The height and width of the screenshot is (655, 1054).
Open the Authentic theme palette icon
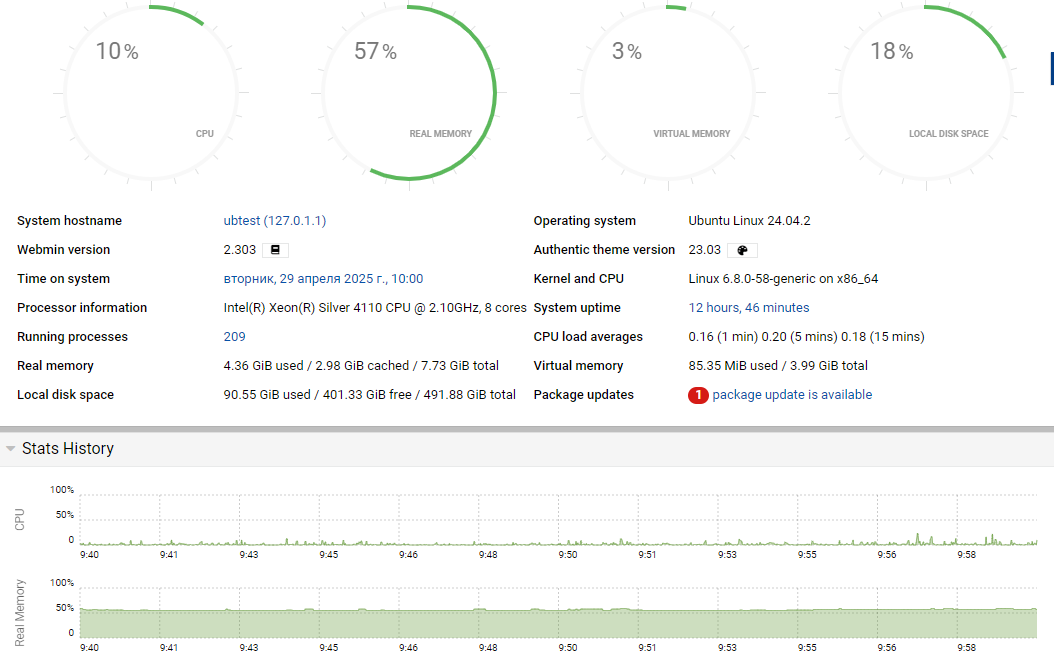tap(742, 250)
